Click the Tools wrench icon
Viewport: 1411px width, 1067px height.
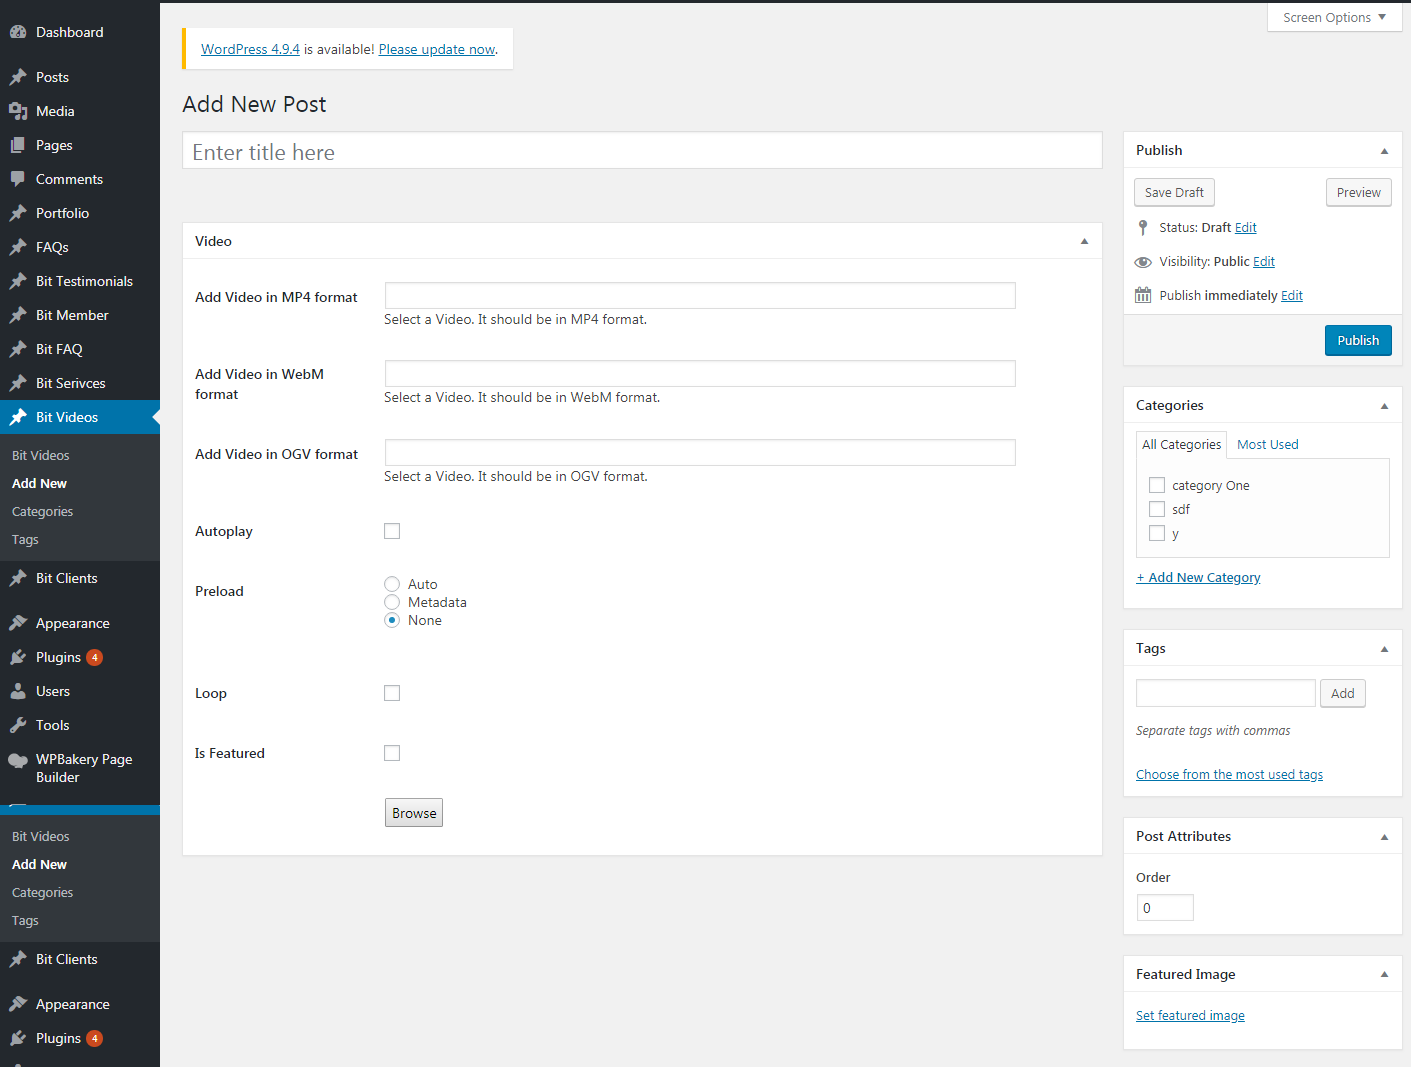tap(18, 725)
